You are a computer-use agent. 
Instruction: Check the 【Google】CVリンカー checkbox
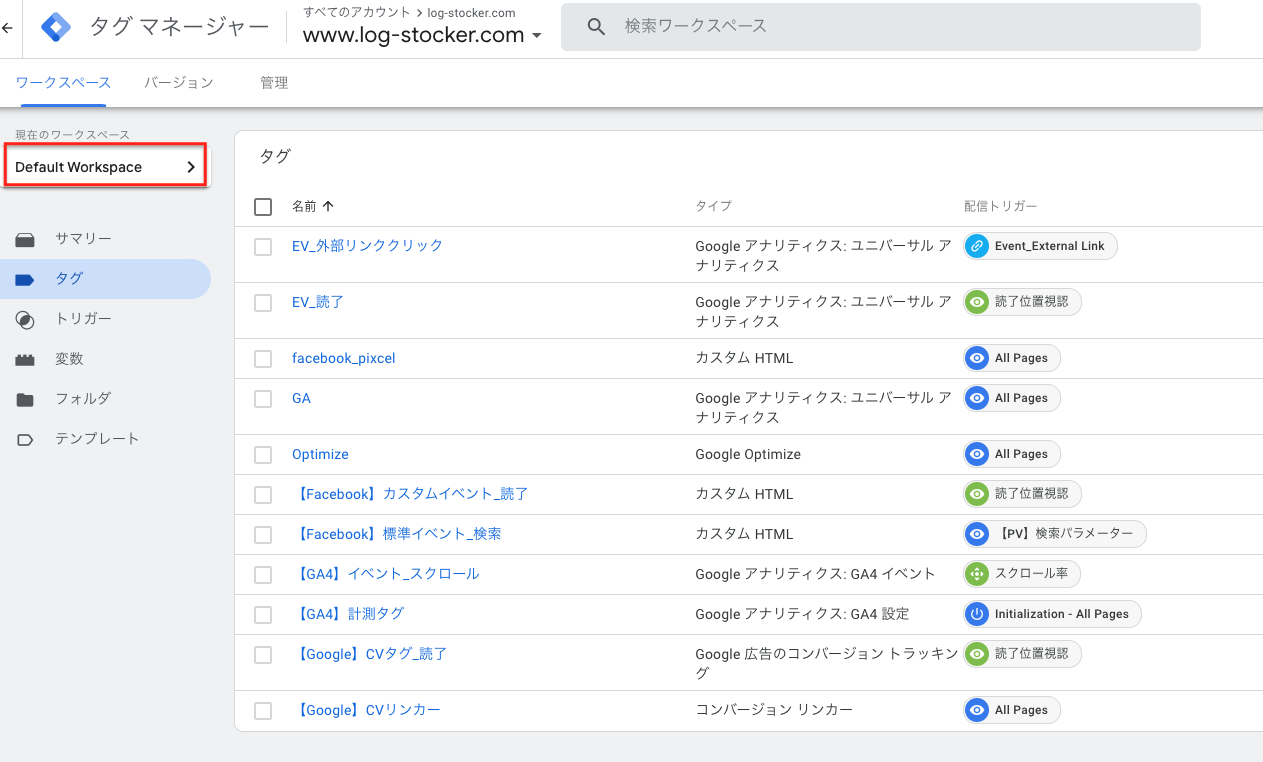coord(263,710)
